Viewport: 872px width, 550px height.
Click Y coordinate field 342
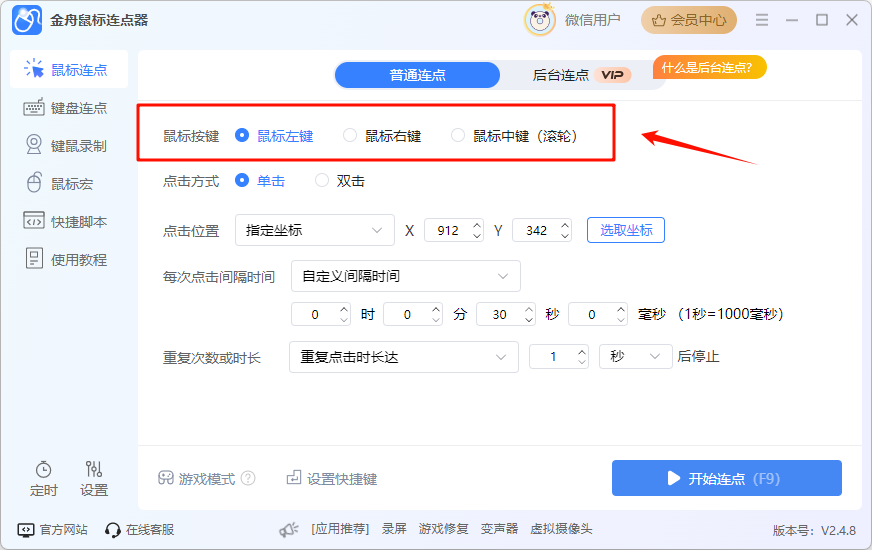pos(536,230)
